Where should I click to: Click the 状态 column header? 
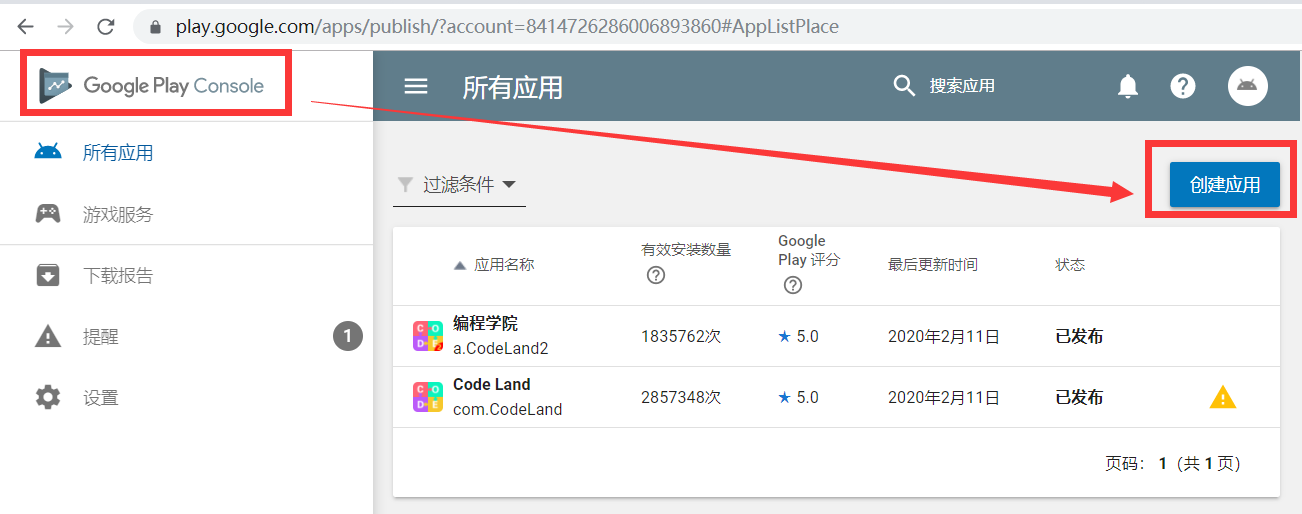pos(1070,265)
